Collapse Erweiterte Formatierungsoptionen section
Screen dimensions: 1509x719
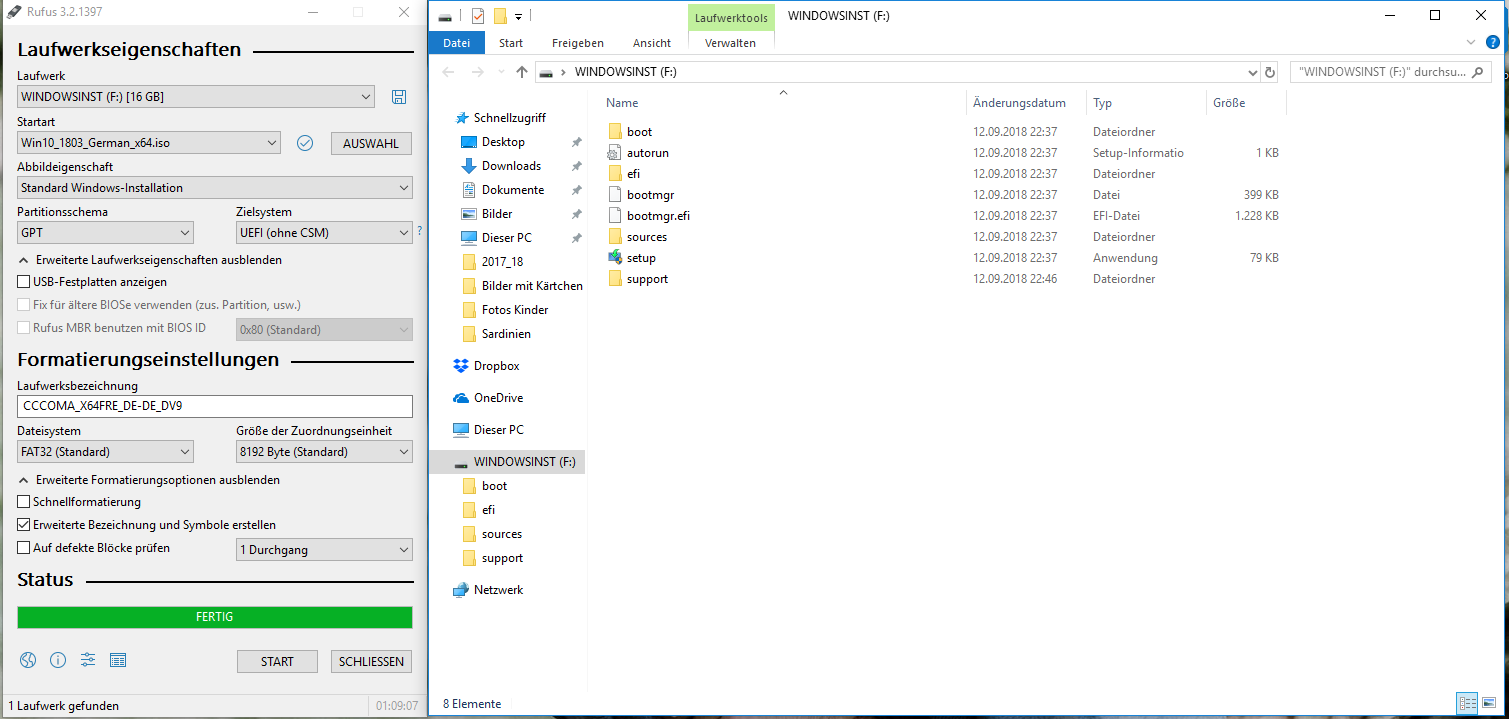(150, 480)
